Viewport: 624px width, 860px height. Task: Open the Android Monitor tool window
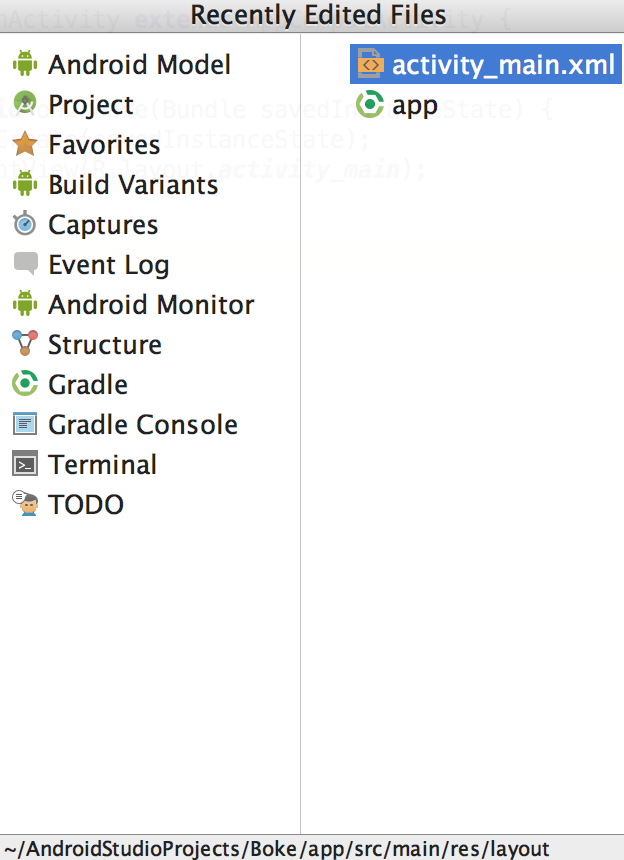[x=151, y=305]
